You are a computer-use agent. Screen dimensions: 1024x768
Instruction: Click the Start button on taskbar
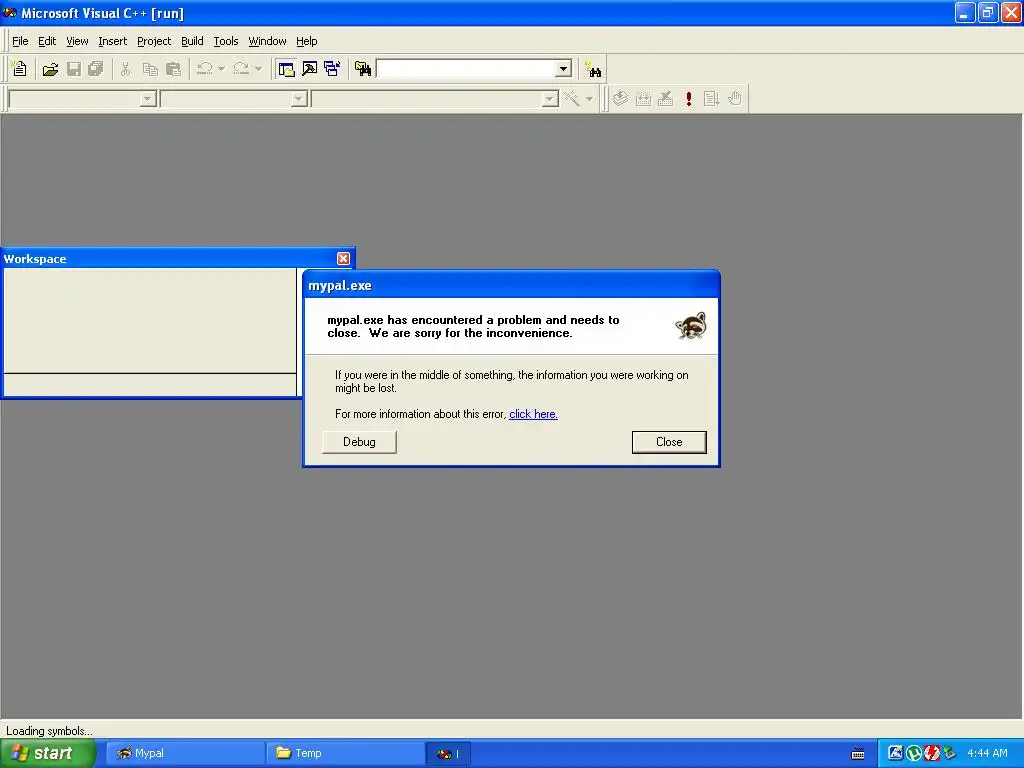point(48,753)
